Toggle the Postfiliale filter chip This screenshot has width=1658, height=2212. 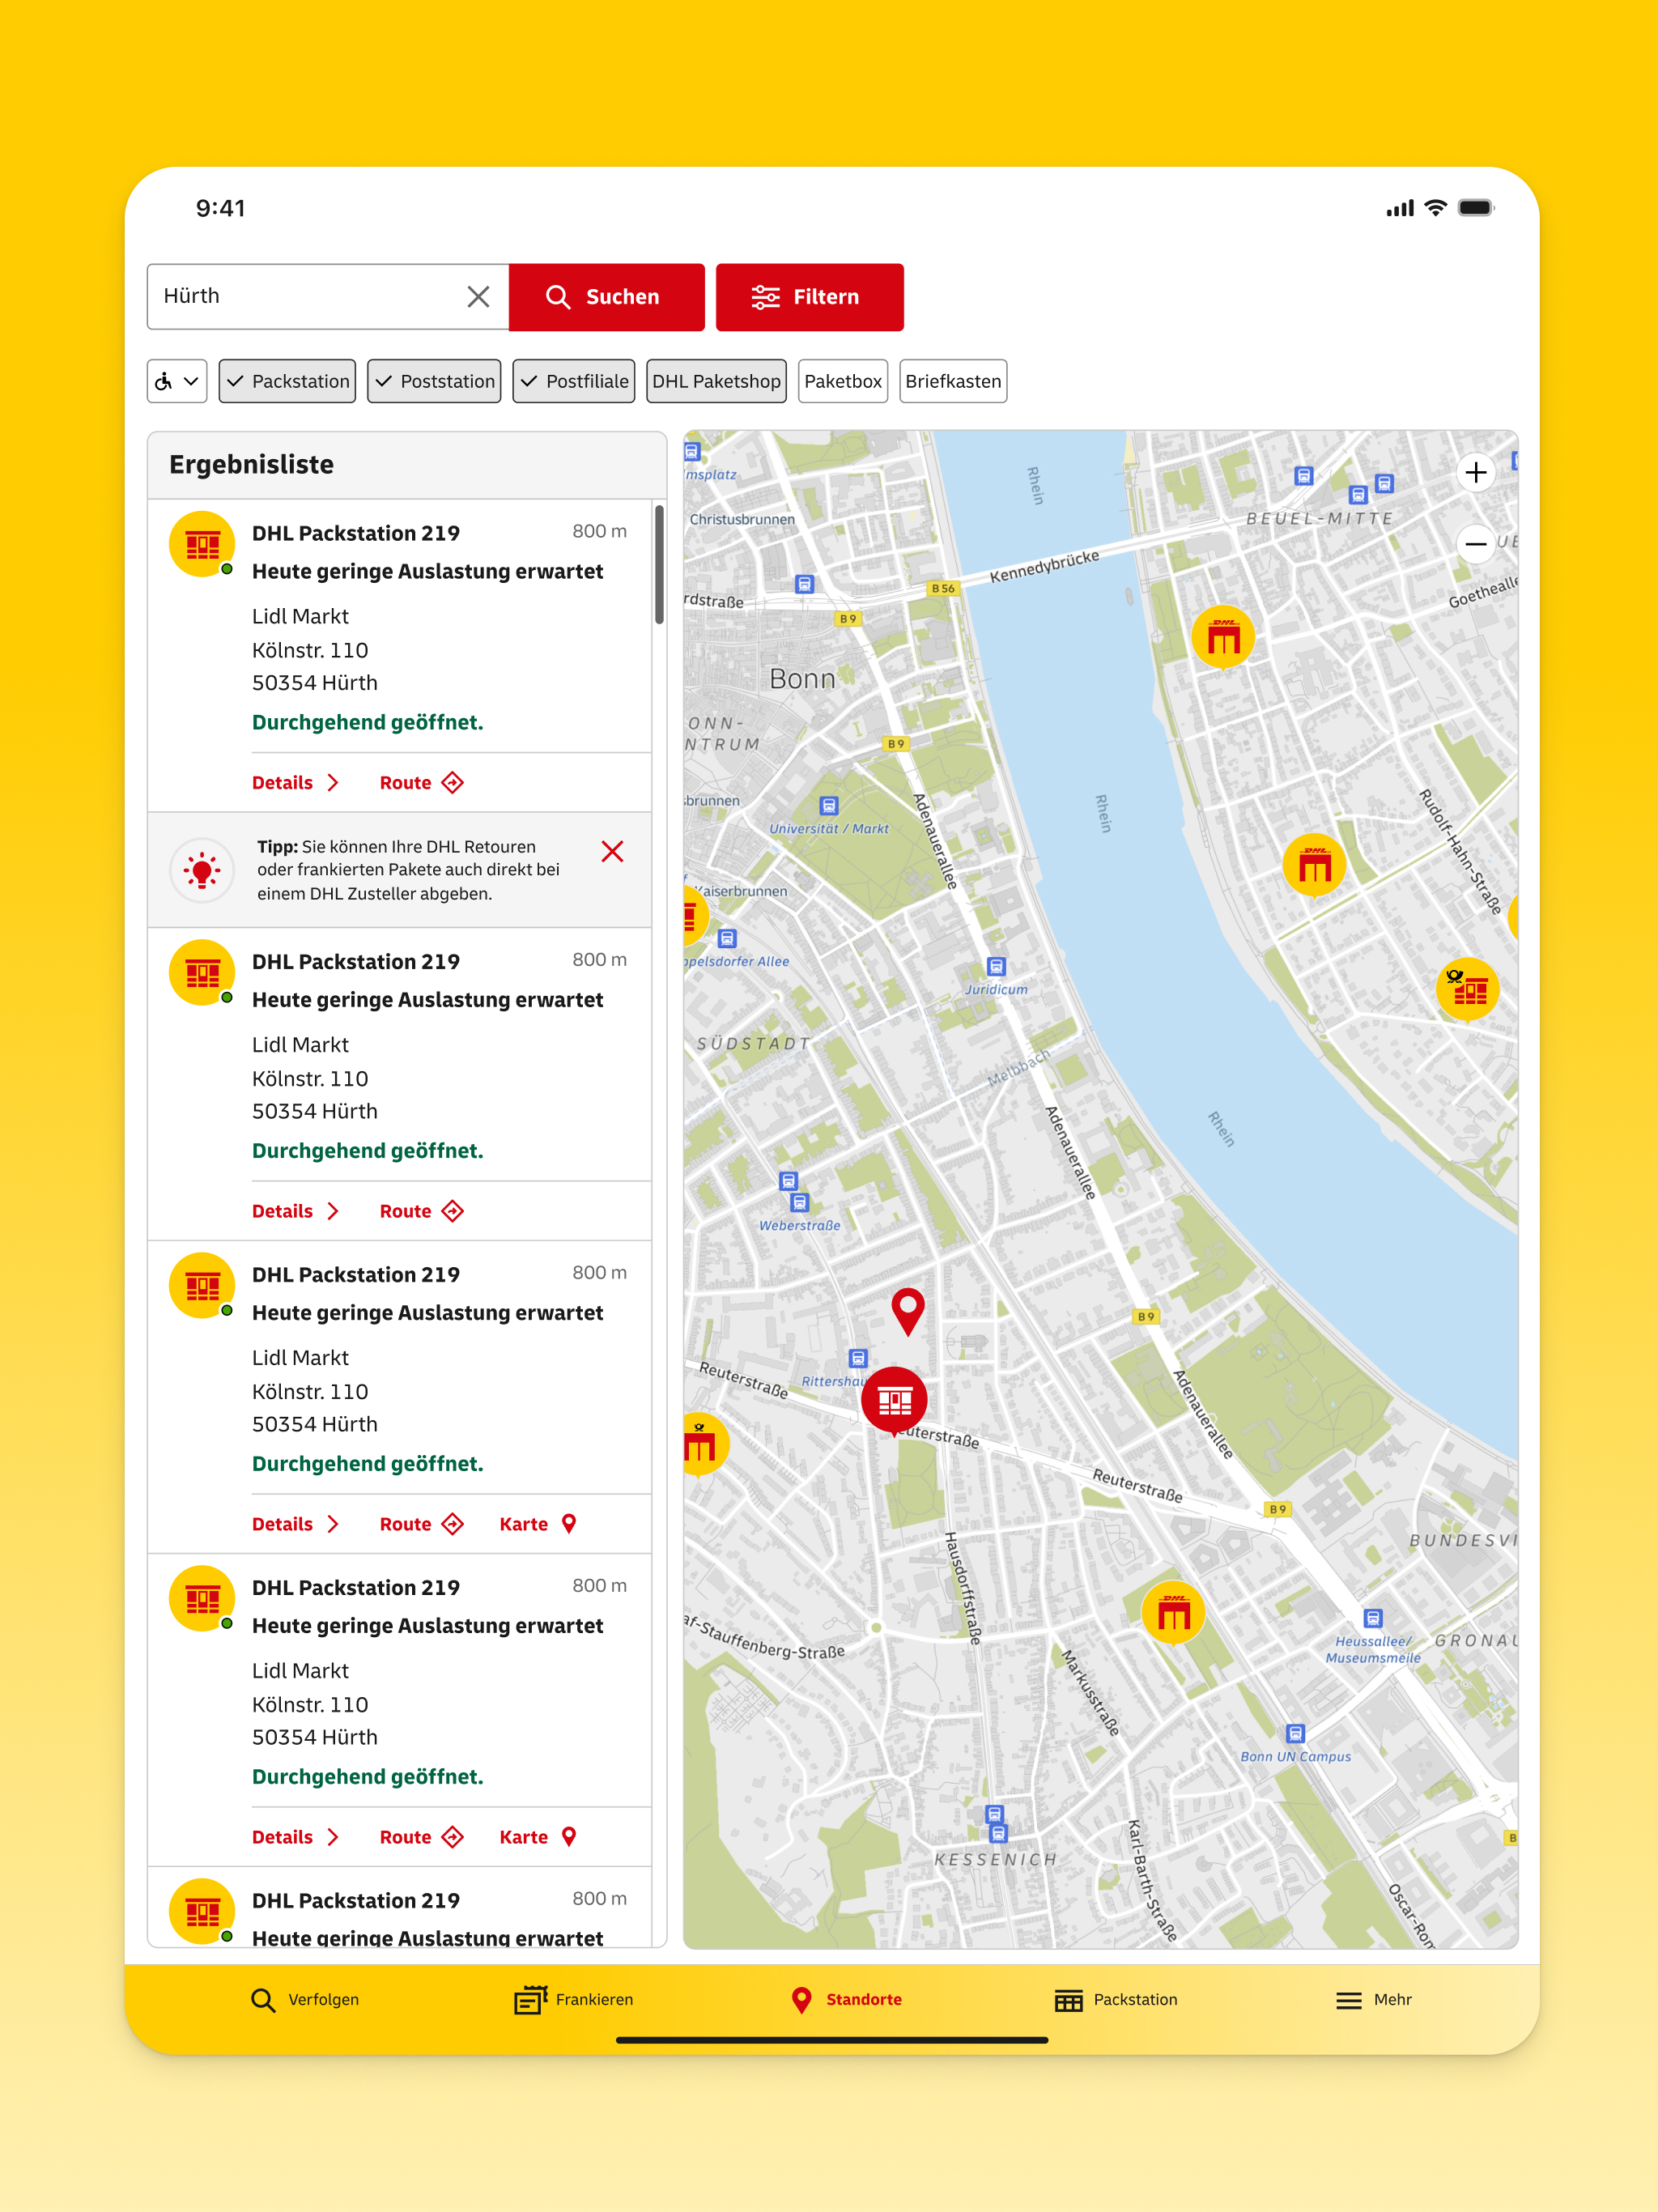coord(574,381)
